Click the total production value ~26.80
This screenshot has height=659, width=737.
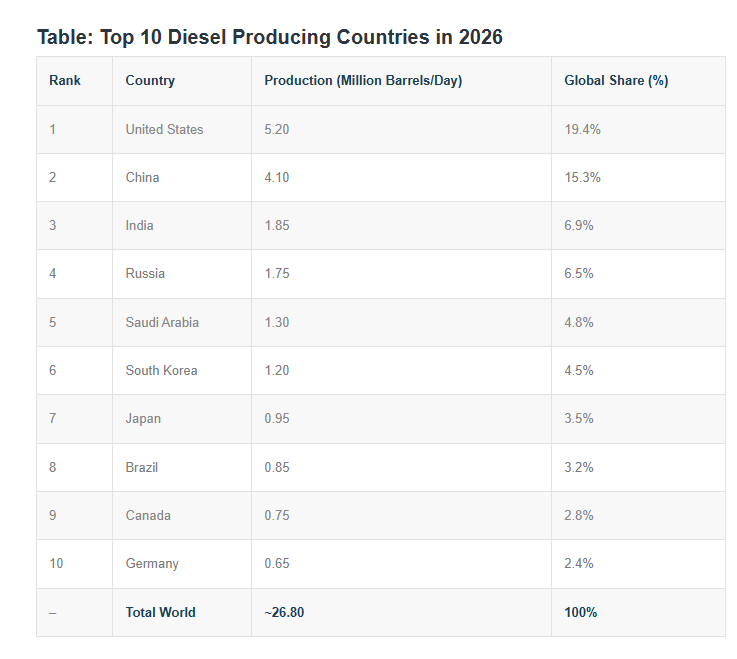pos(284,612)
